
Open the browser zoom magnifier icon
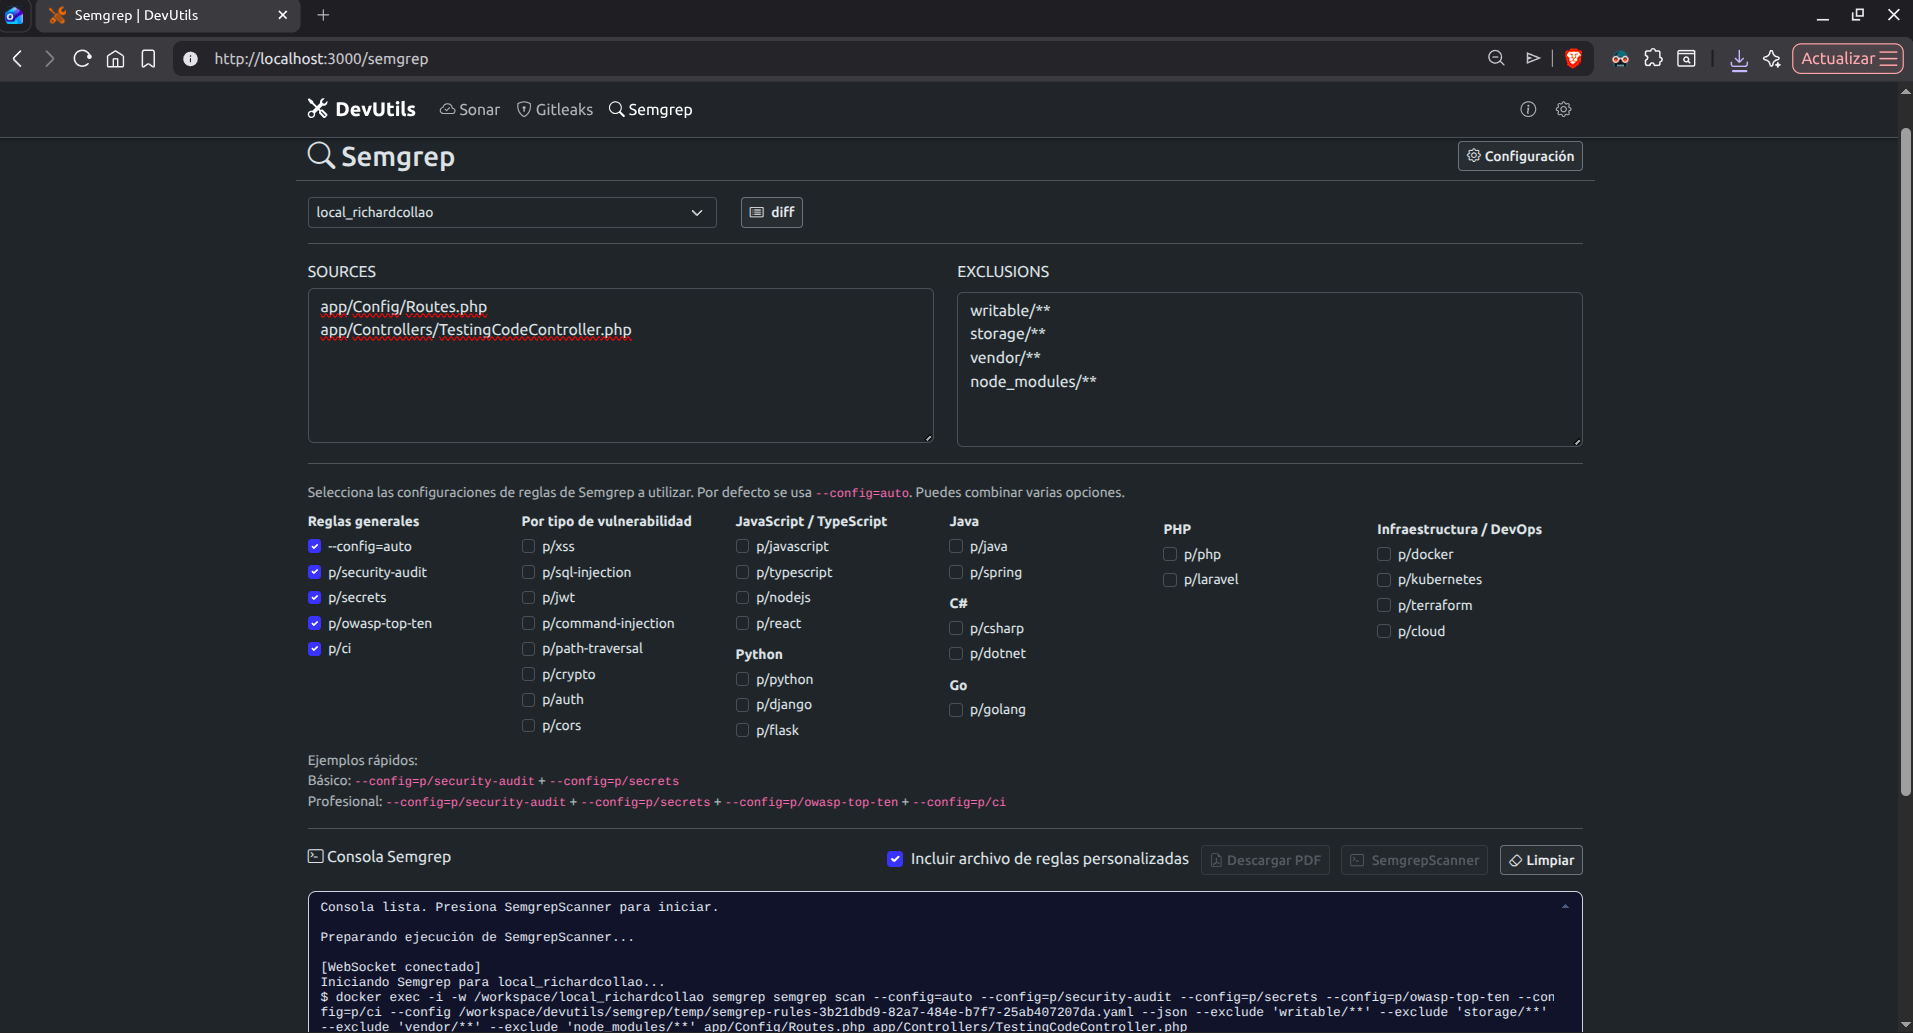point(1496,59)
